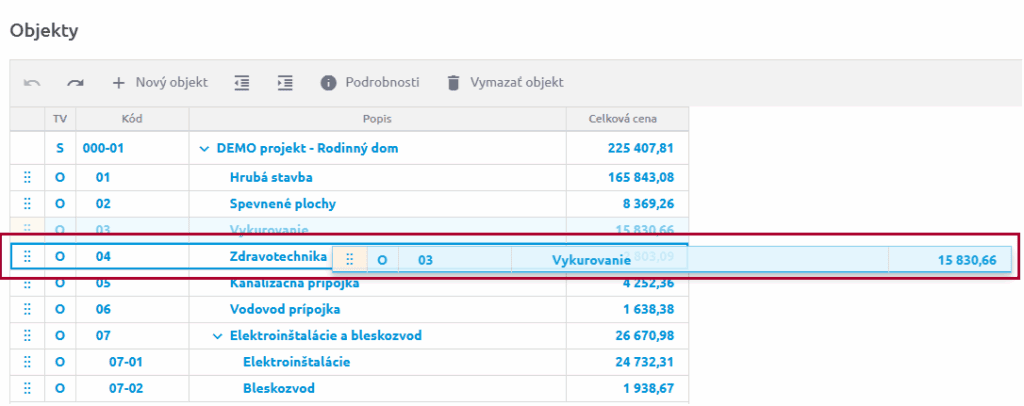Open Podrobnosti details info

coord(370,83)
